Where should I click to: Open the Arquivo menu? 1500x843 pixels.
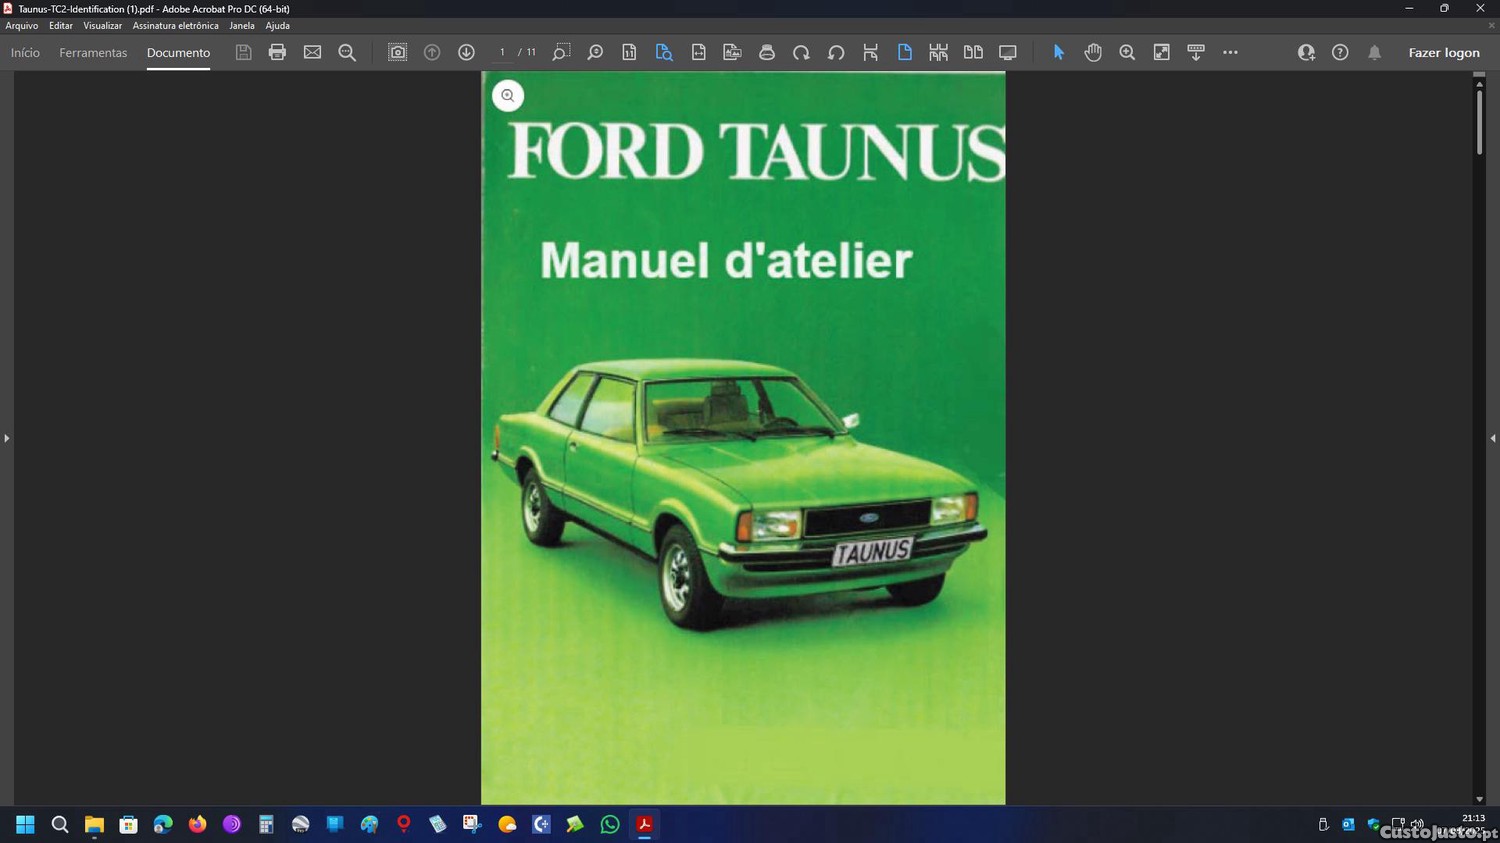click(x=22, y=26)
